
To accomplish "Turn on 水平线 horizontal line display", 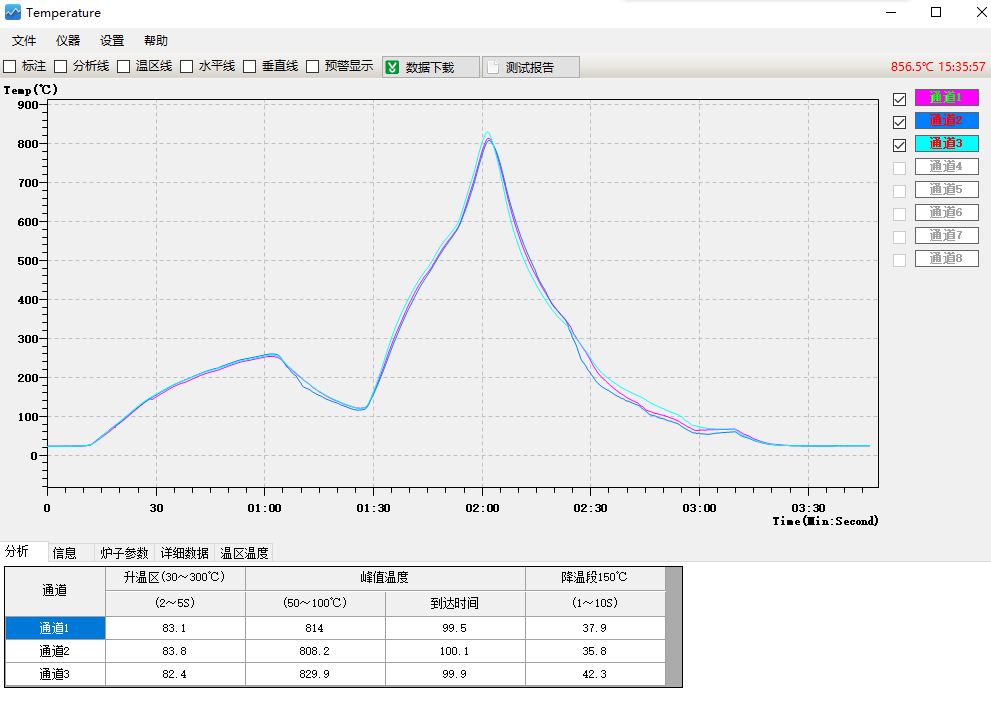I will (186, 66).
